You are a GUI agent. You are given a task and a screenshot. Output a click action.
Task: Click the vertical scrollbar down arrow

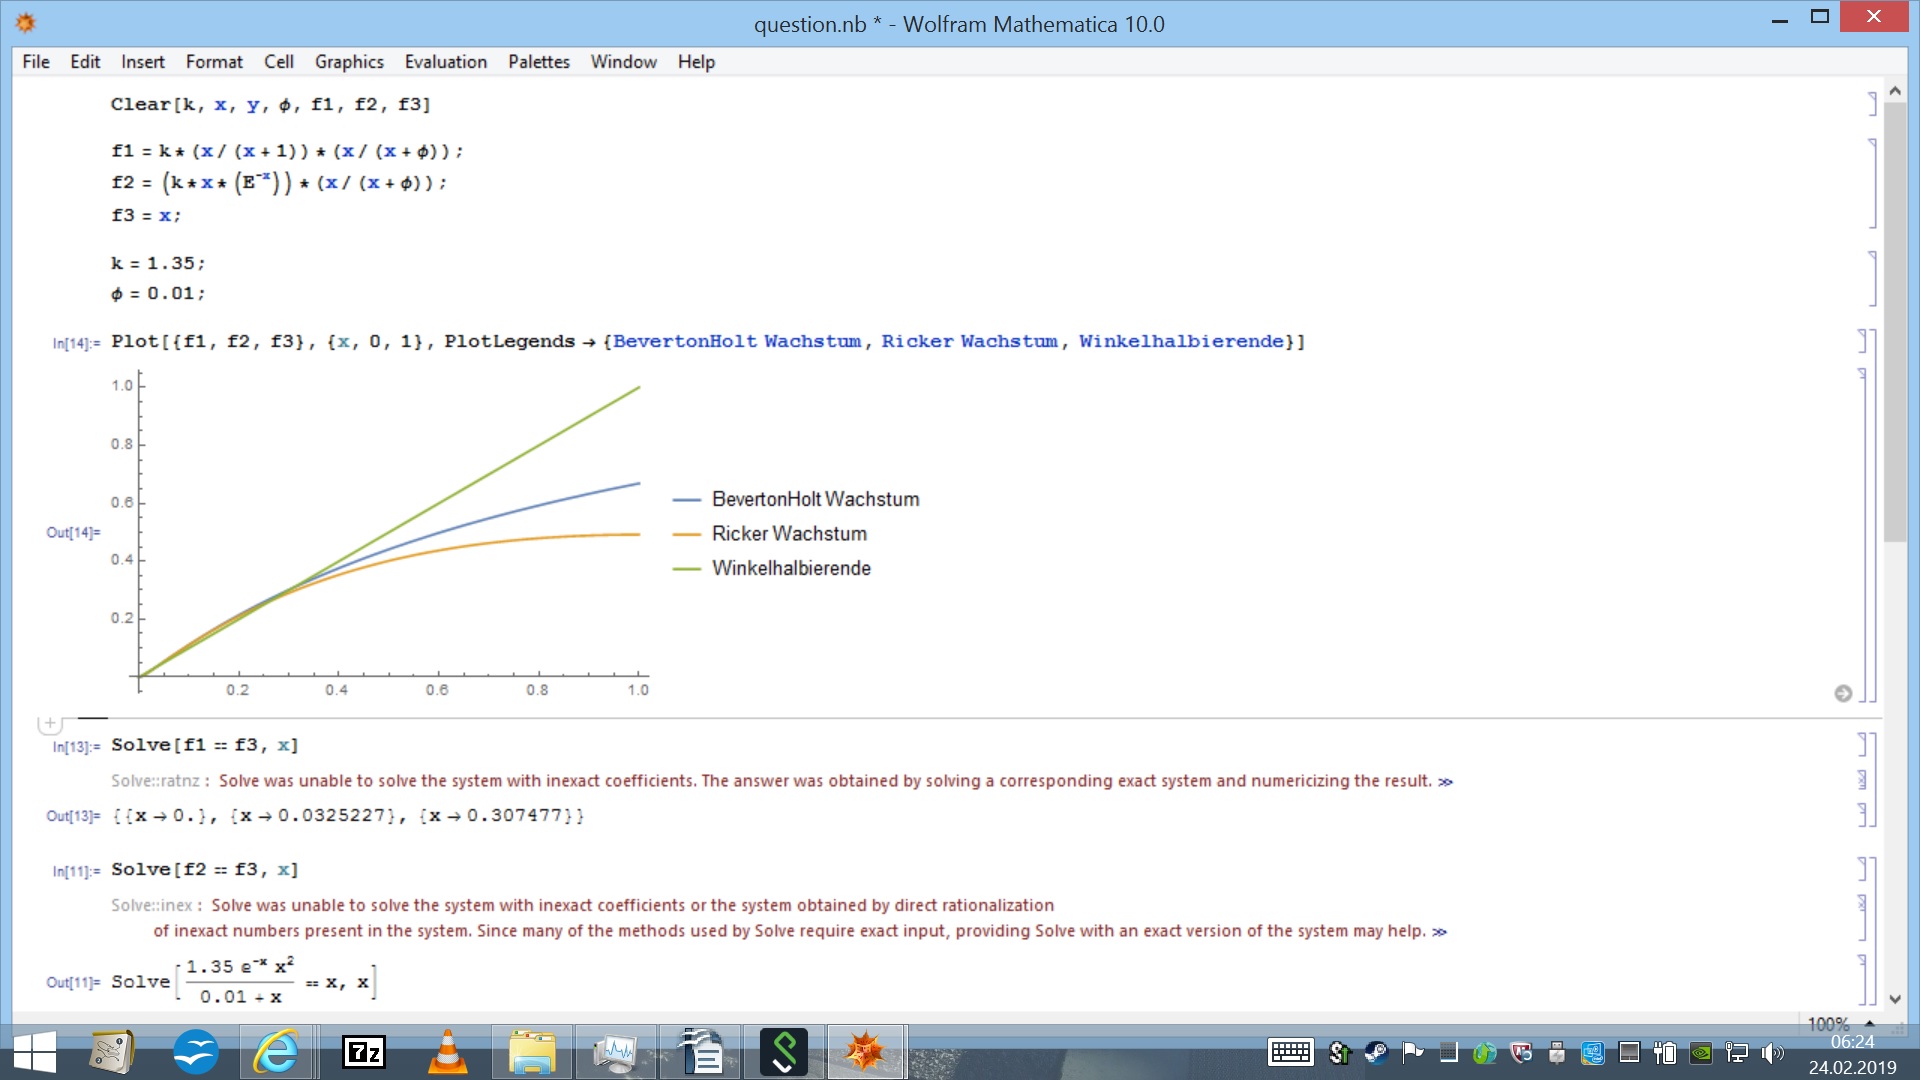(x=1894, y=998)
